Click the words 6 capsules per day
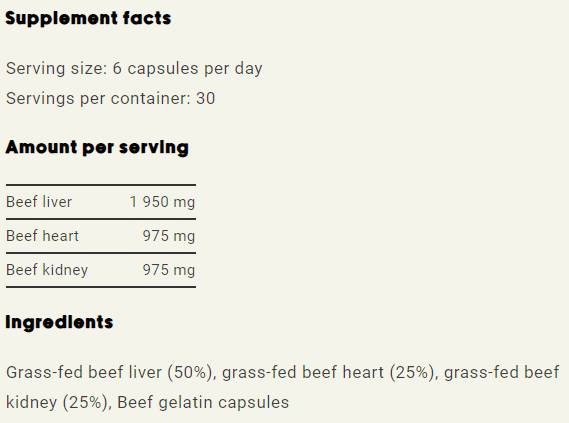The image size is (569, 423). 187,69
